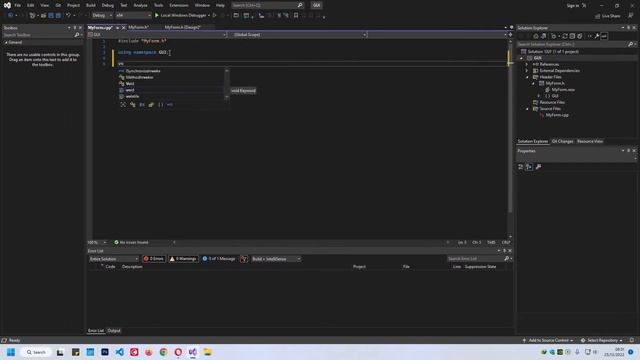This screenshot has width=640, height=360.
Task: Open the GUI project scope dropdown
Action: point(157,35)
